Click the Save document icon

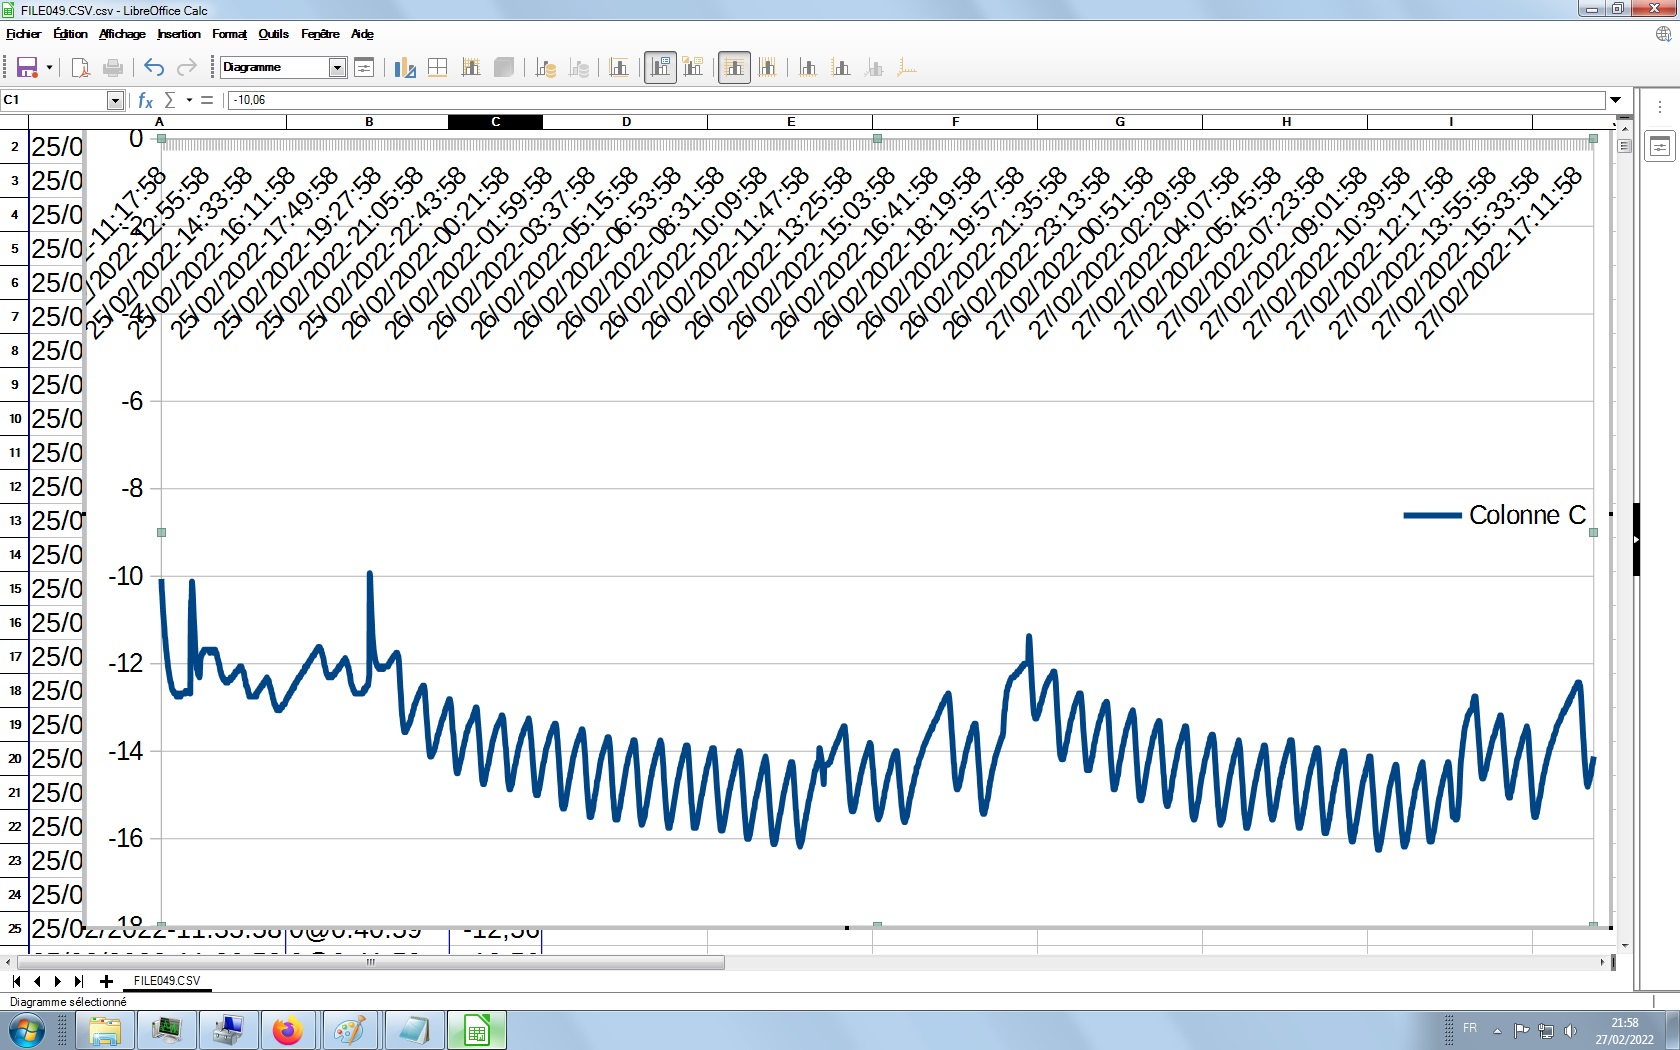tap(27, 68)
